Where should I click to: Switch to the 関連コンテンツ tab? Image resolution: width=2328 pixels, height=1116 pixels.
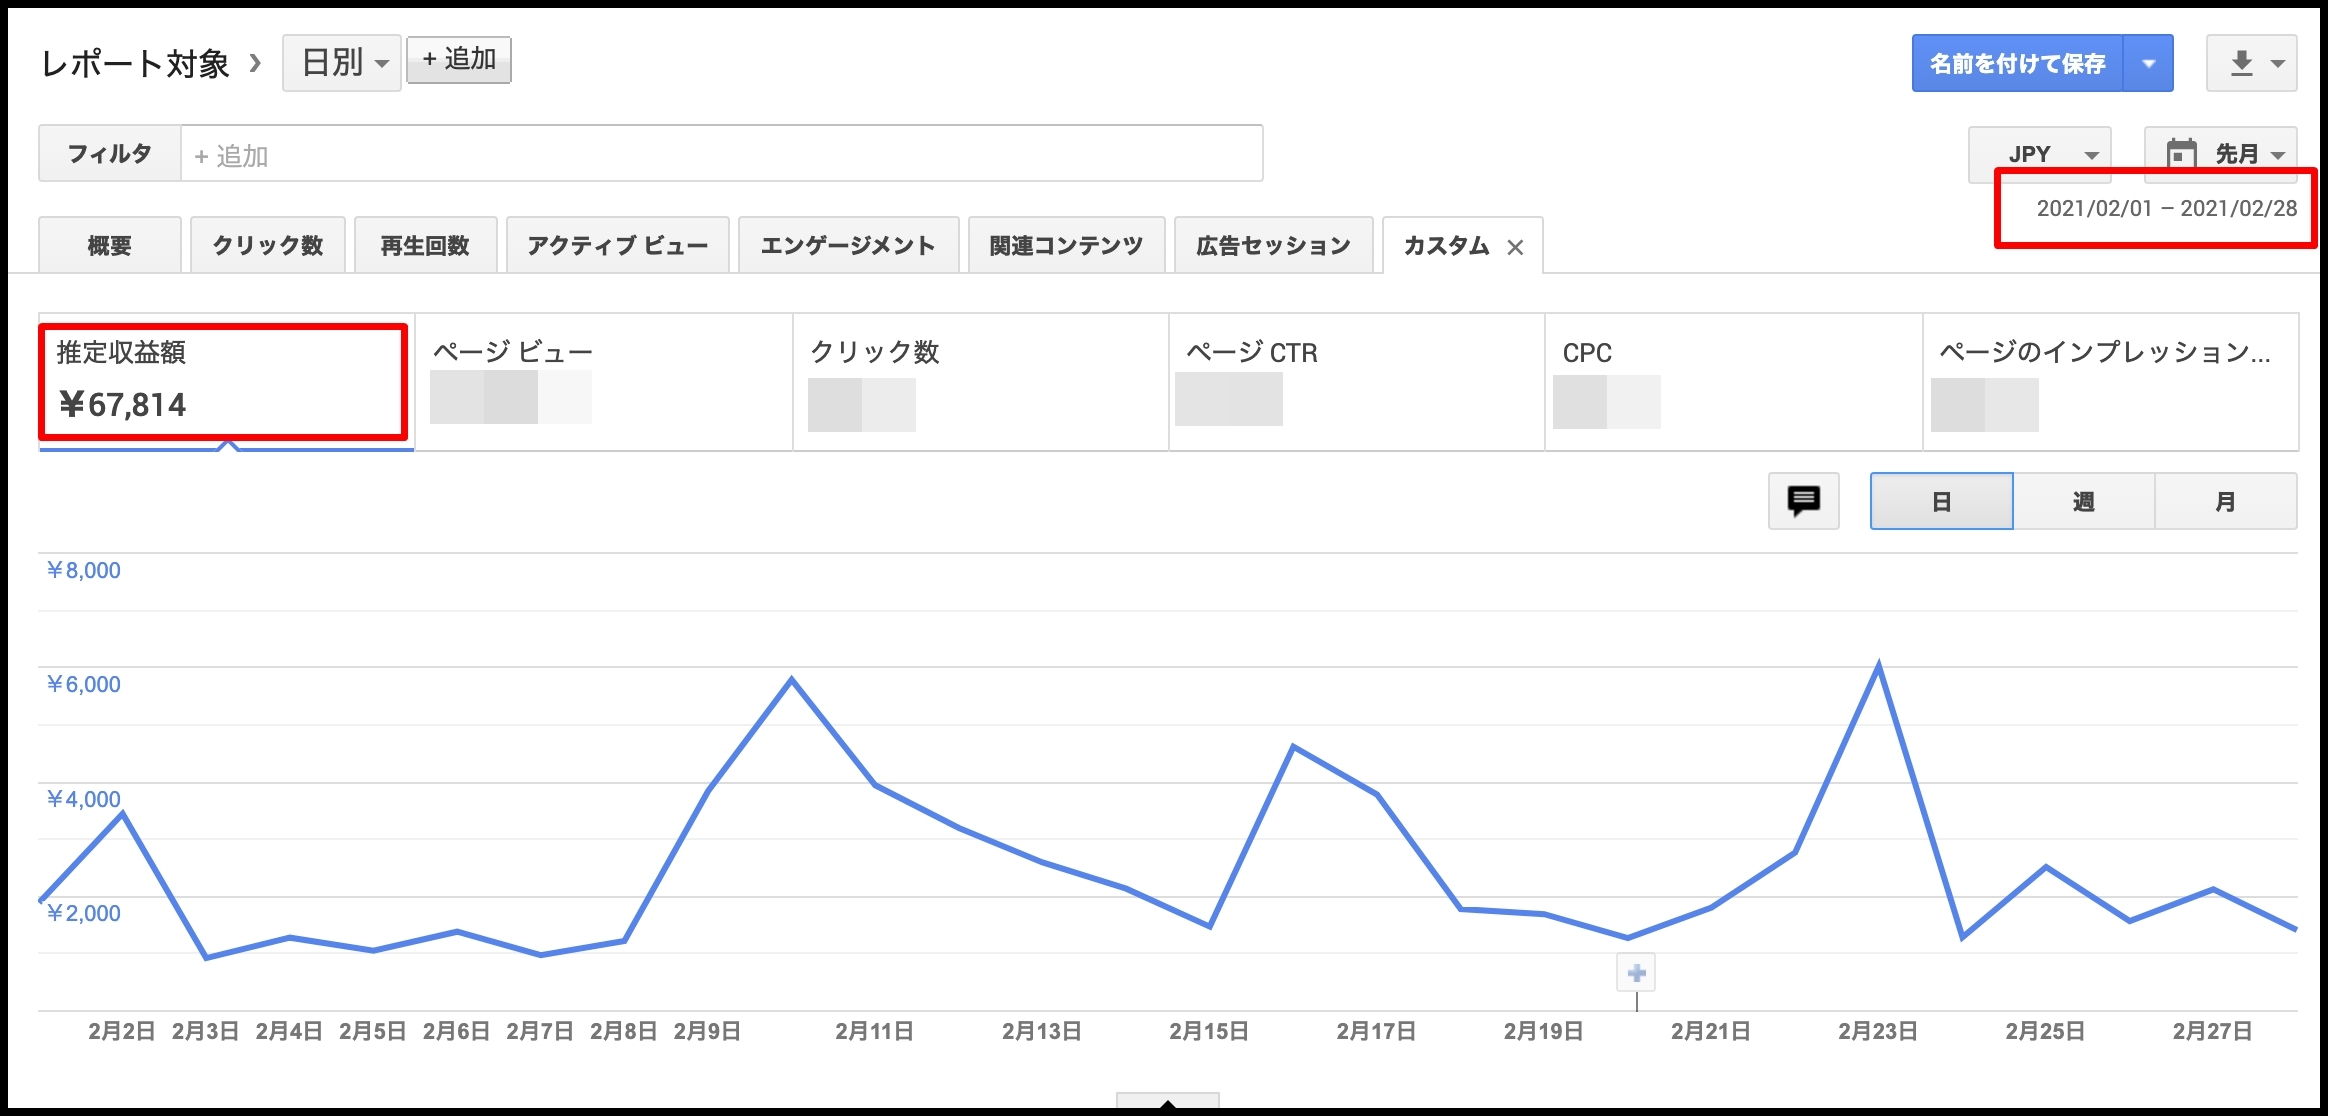pyautogui.click(x=1067, y=245)
